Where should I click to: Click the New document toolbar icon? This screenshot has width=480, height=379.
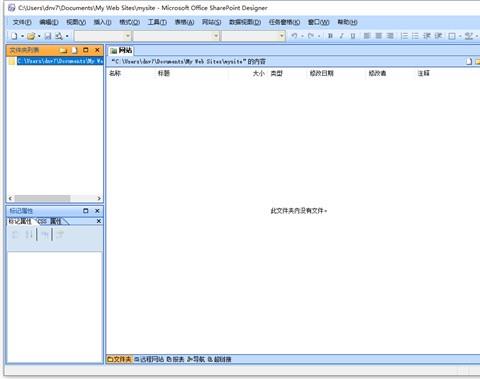(x=14, y=36)
